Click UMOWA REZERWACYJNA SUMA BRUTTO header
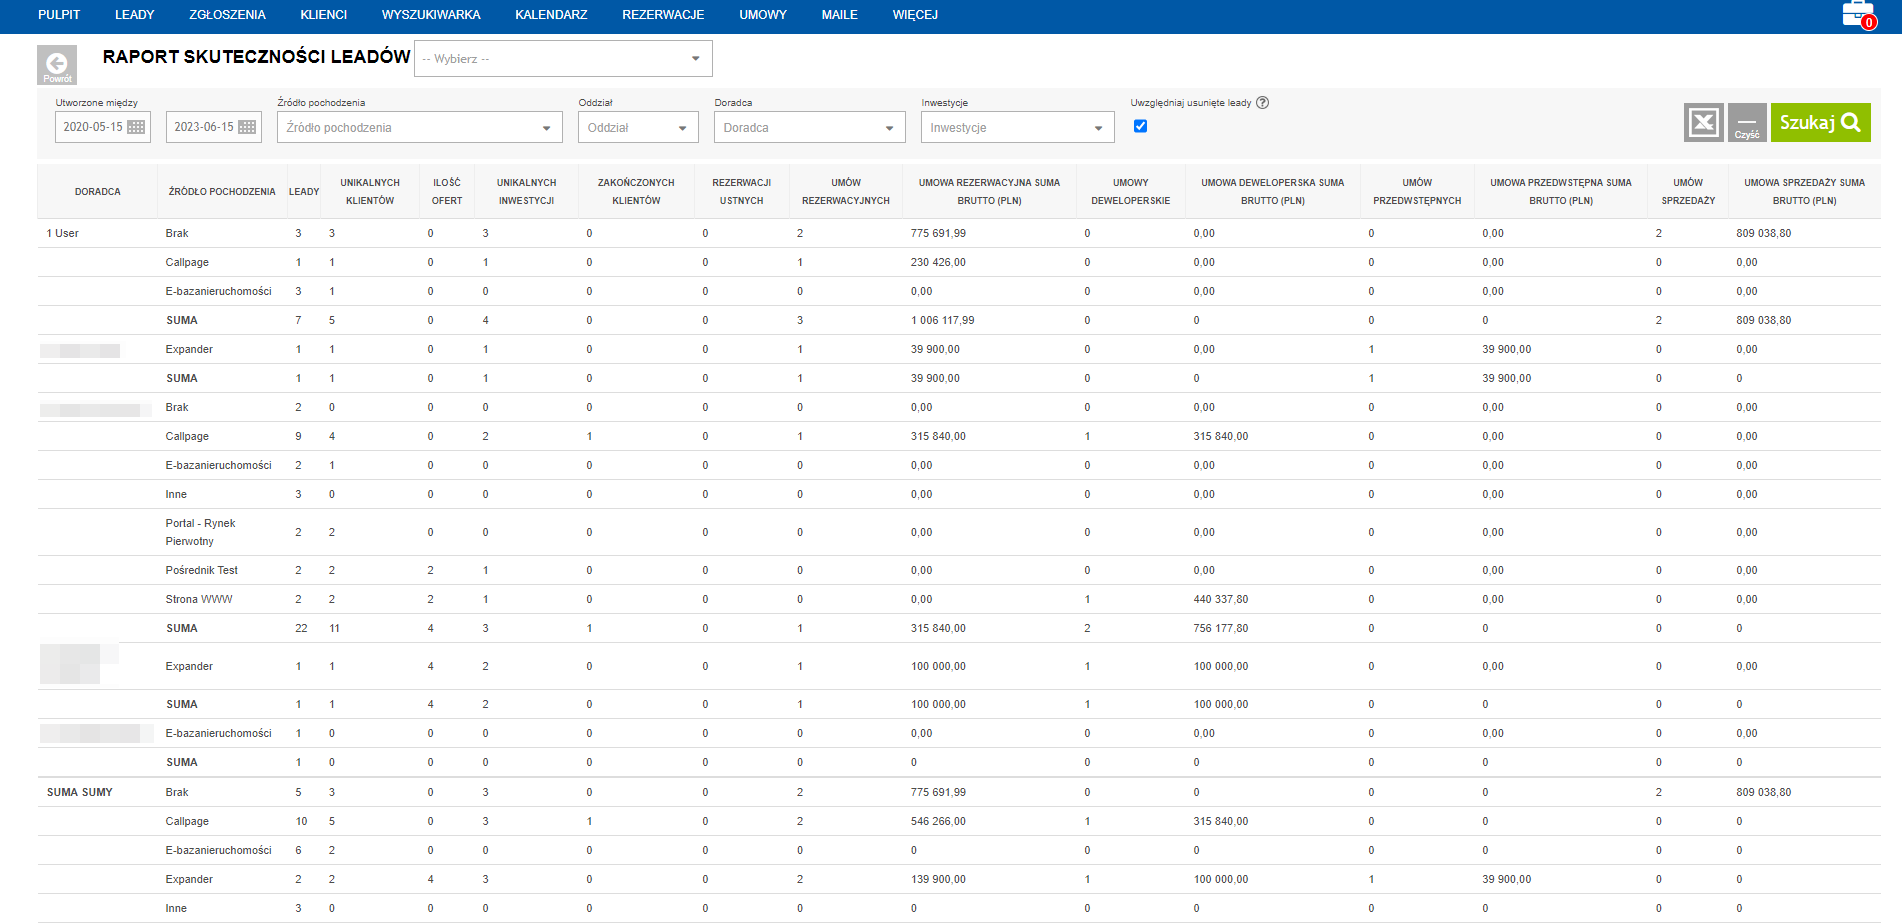 (989, 191)
